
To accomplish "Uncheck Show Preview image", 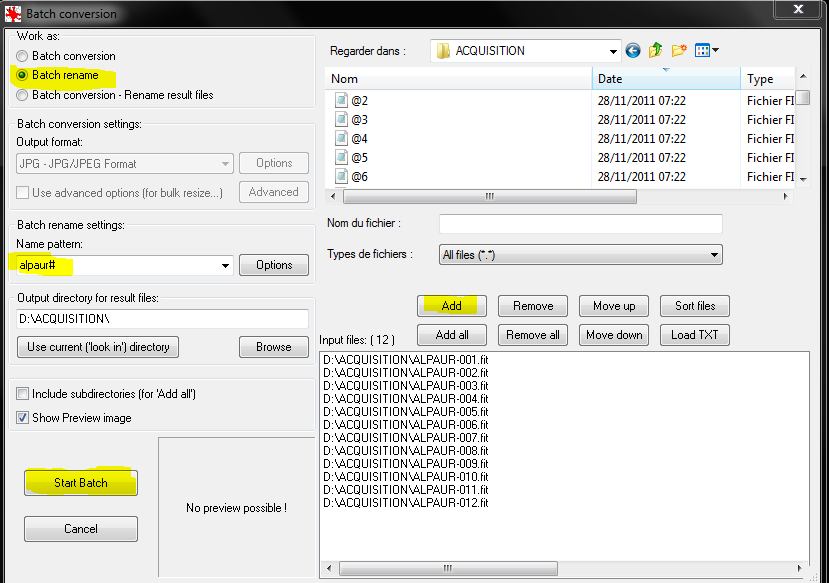I will click(23, 418).
